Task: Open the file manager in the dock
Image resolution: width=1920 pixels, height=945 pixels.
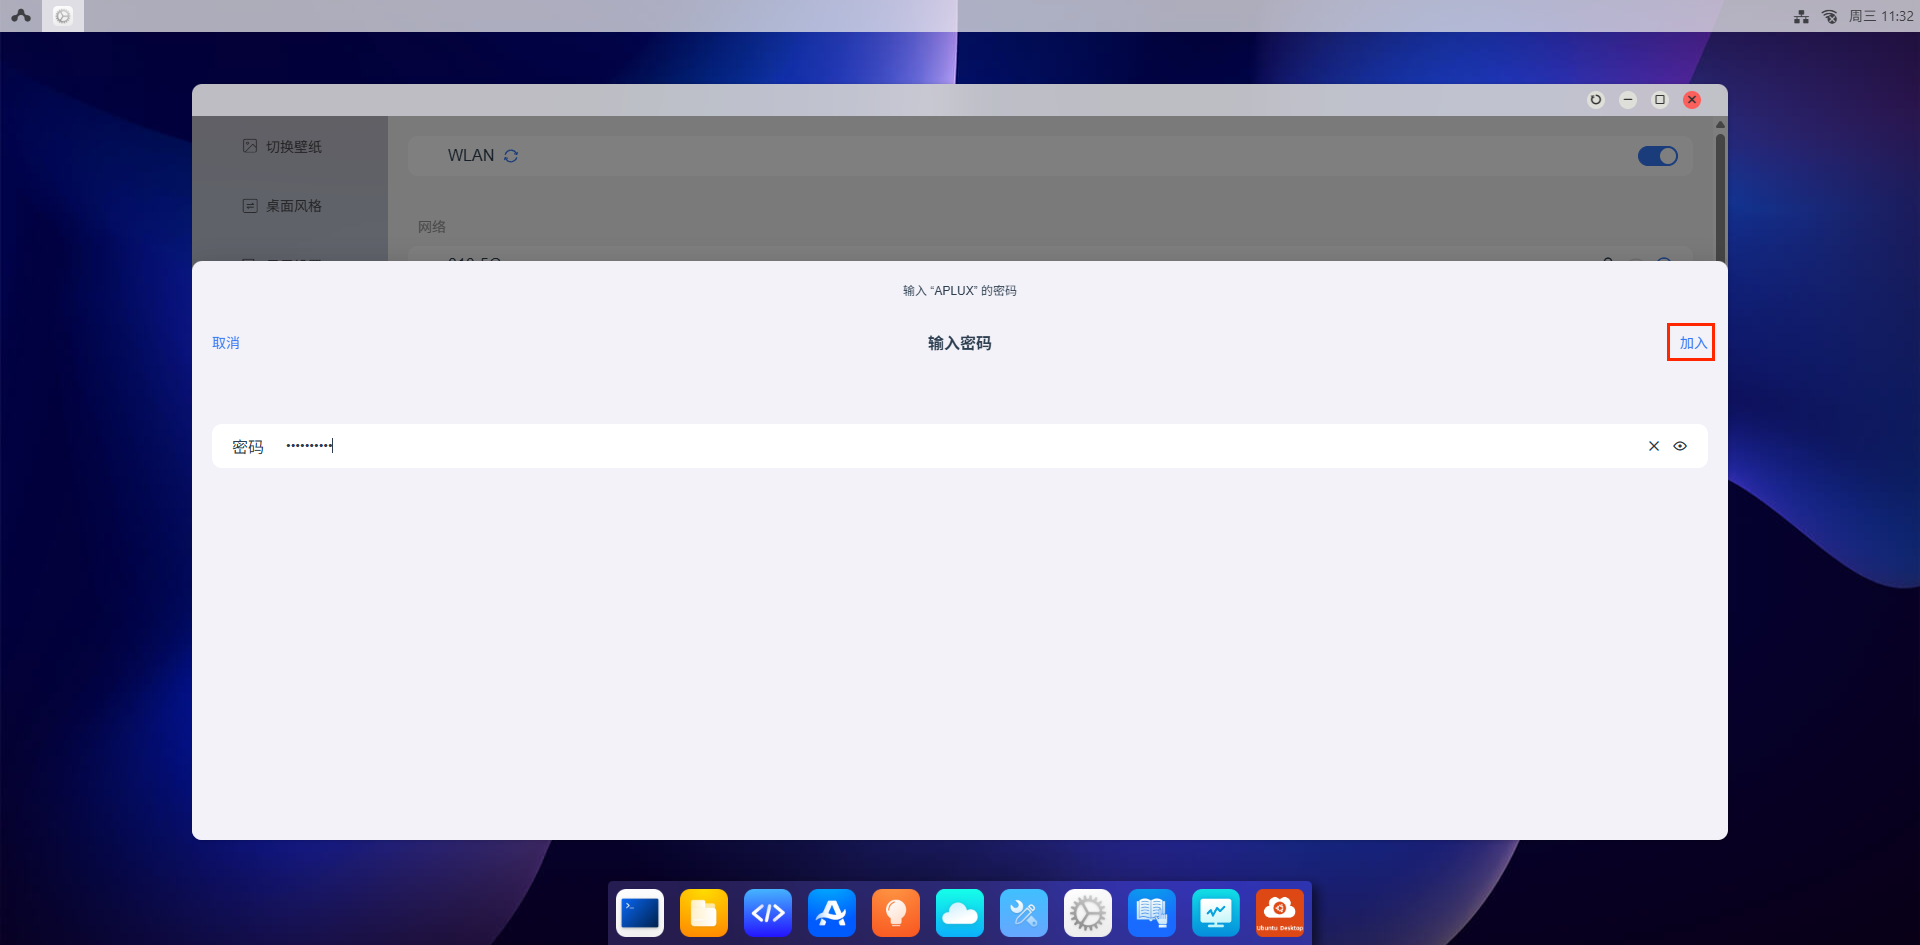Action: click(704, 913)
